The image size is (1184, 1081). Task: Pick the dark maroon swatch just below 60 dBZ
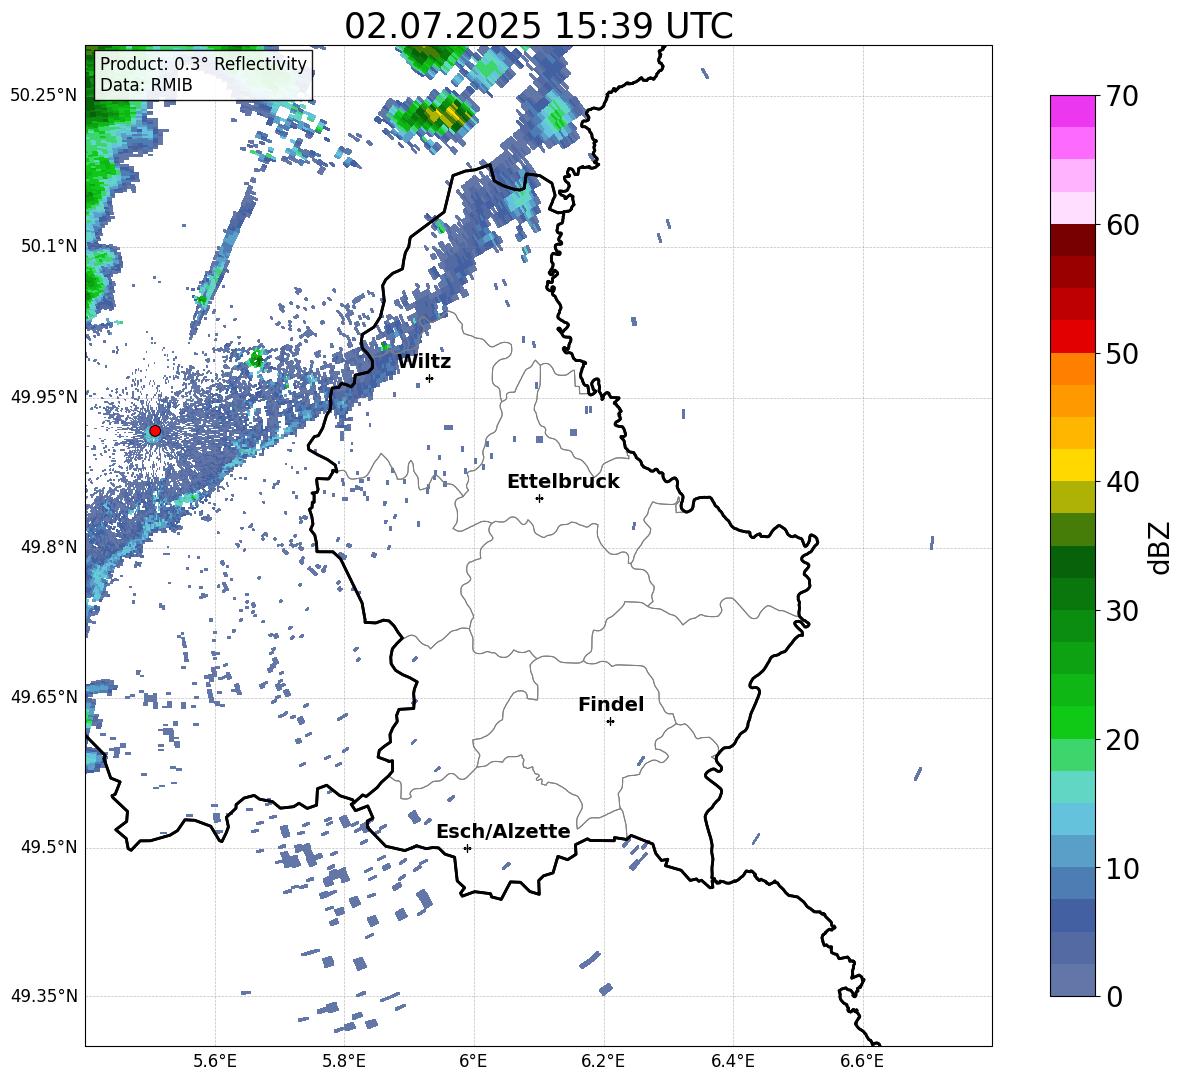point(1072,240)
